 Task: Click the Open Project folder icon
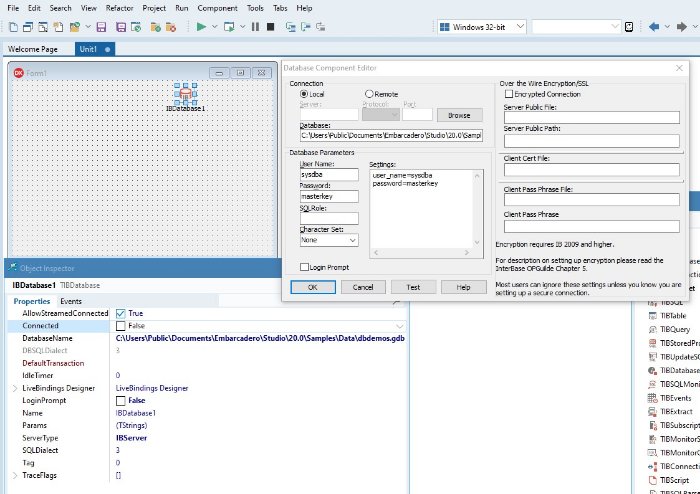pyautogui.click(x=75, y=27)
